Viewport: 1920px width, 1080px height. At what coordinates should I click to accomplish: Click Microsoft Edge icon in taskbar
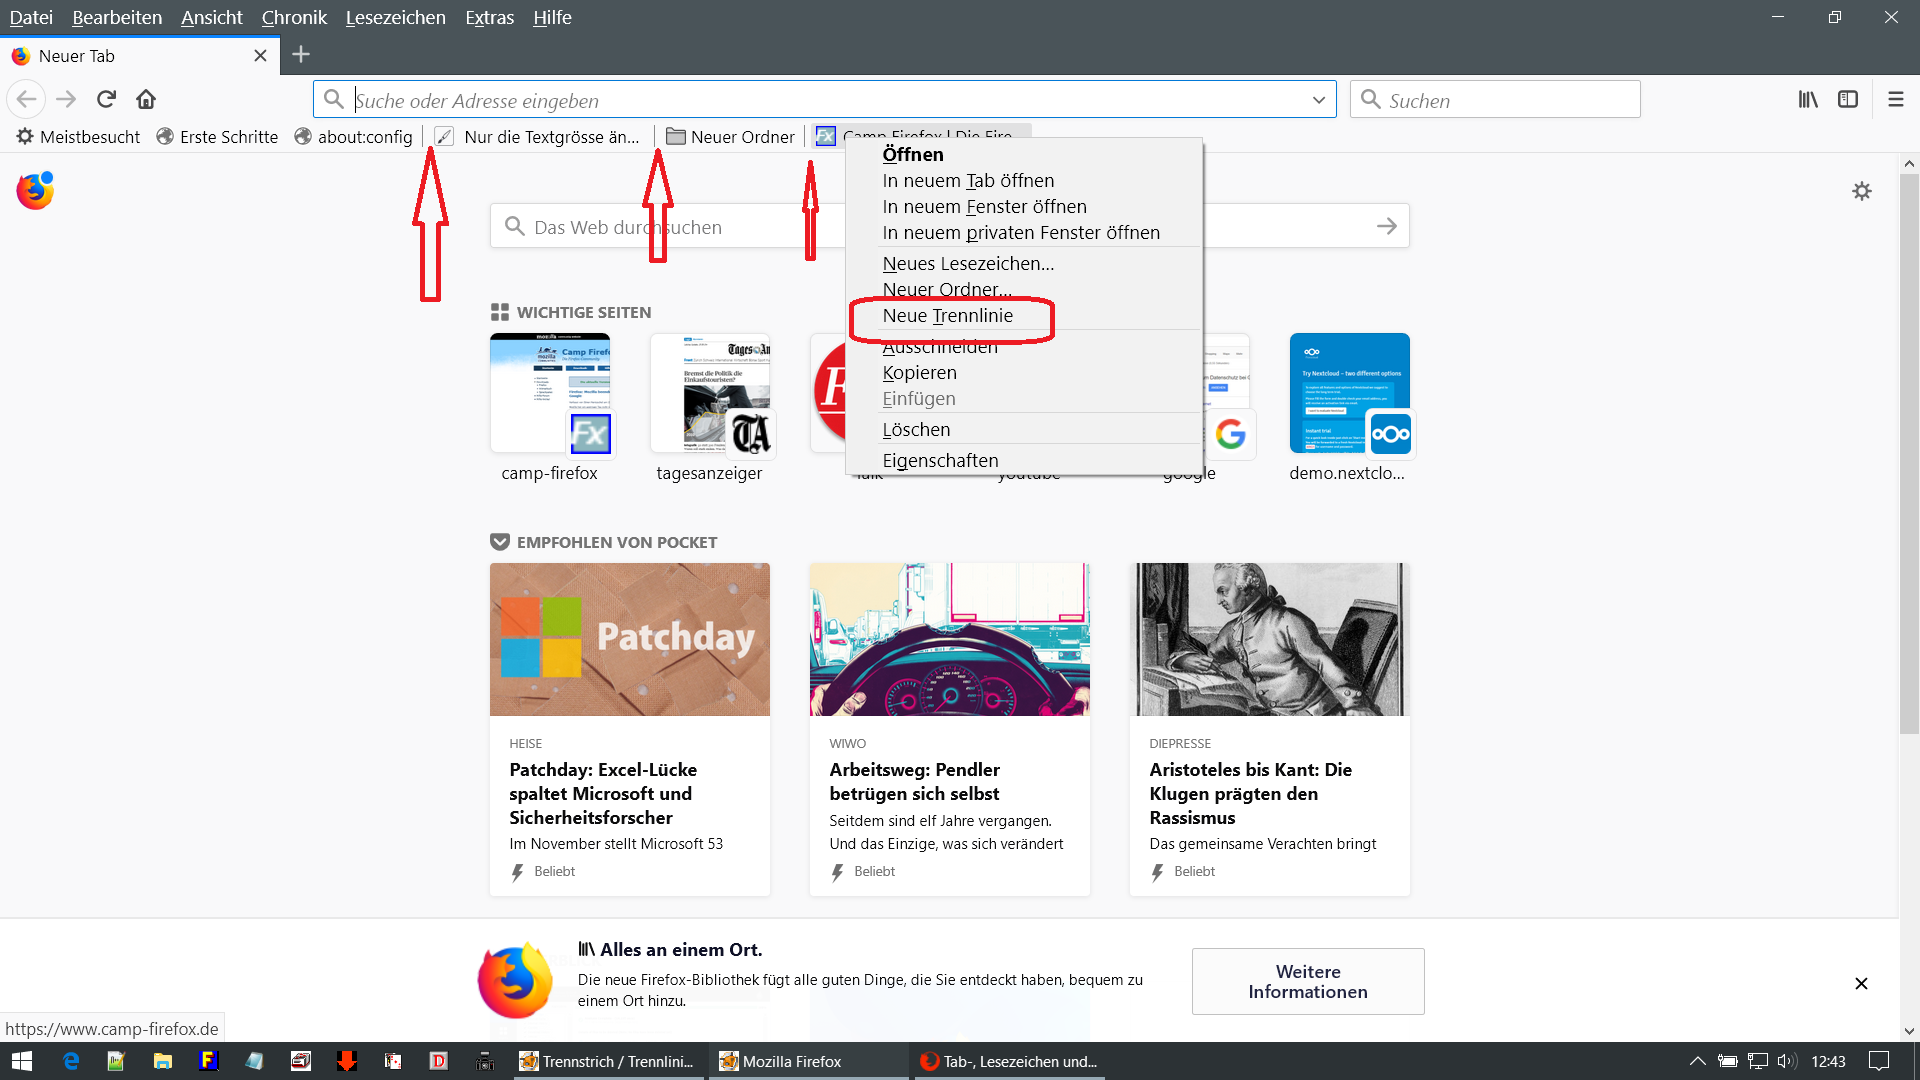(x=71, y=1061)
